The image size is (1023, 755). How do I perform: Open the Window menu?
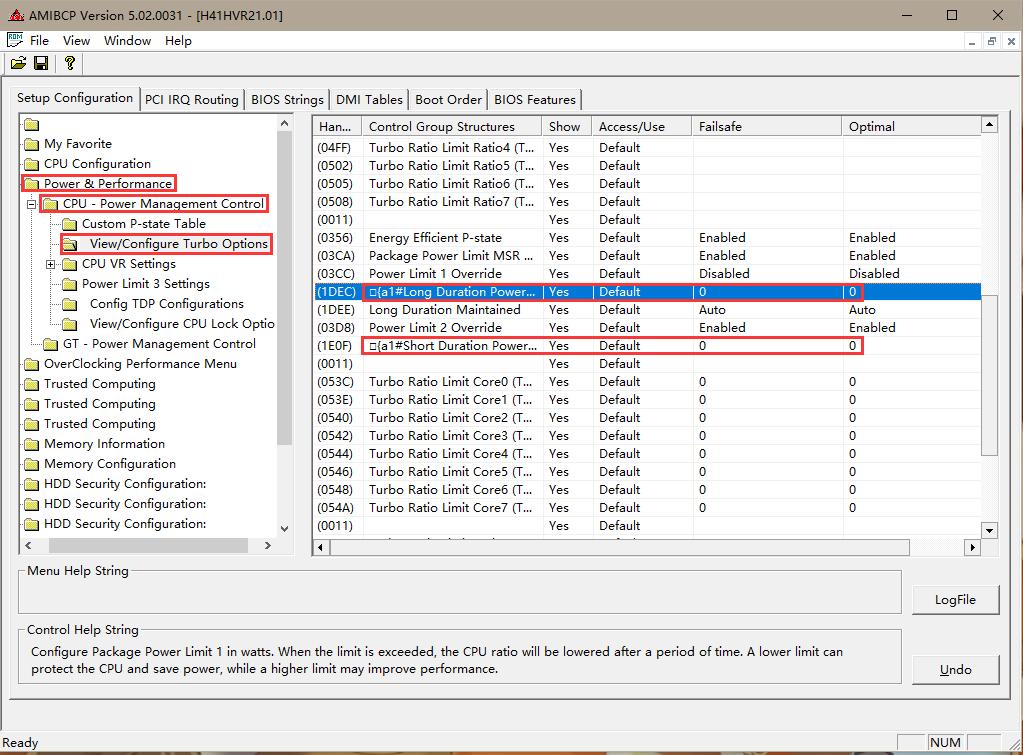click(127, 40)
